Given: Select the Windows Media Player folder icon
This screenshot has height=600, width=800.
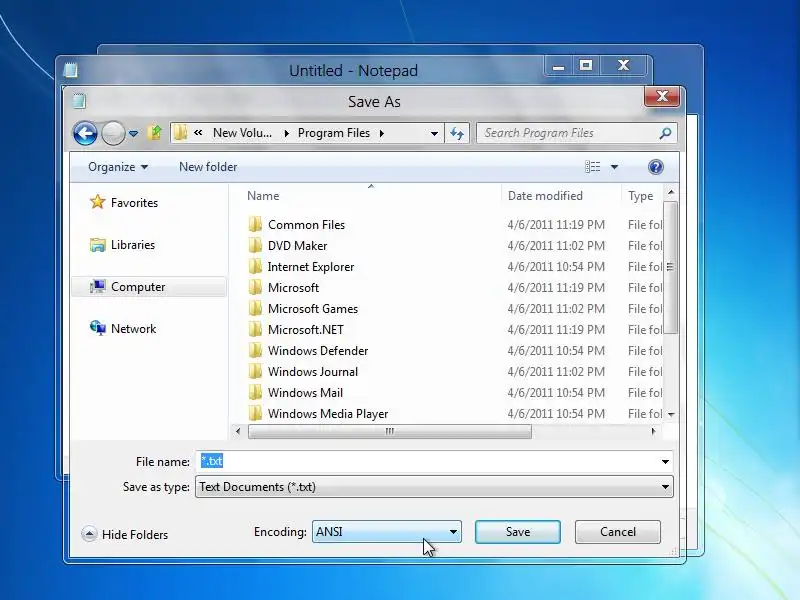Looking at the screenshot, I should pos(255,413).
